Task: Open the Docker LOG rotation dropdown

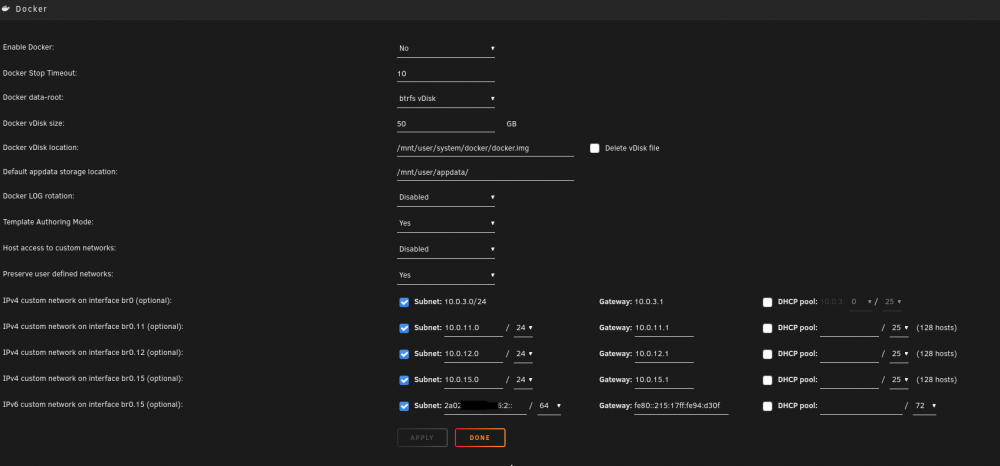Action: click(446, 198)
